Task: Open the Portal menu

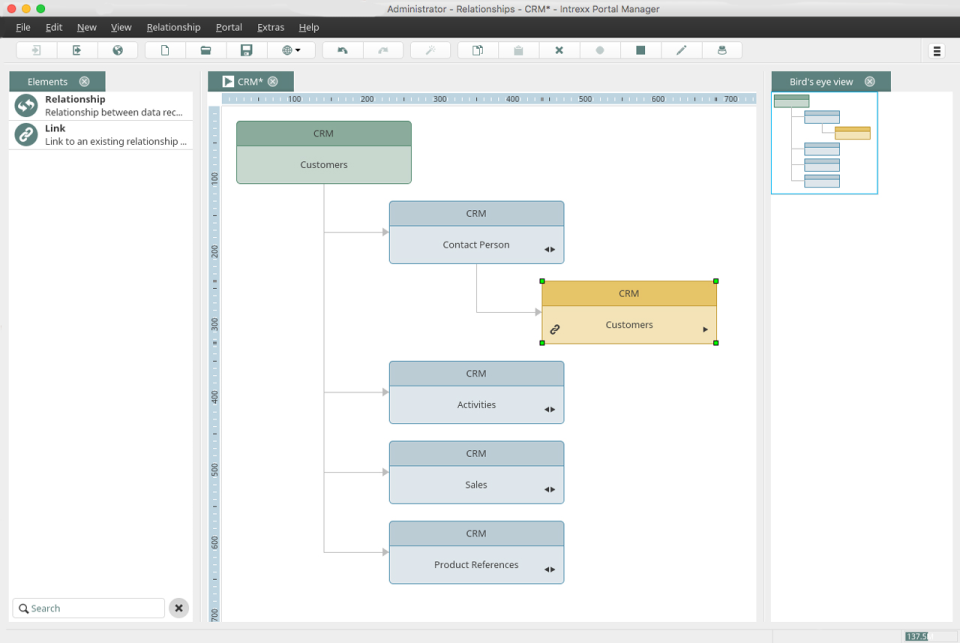Action: (228, 27)
